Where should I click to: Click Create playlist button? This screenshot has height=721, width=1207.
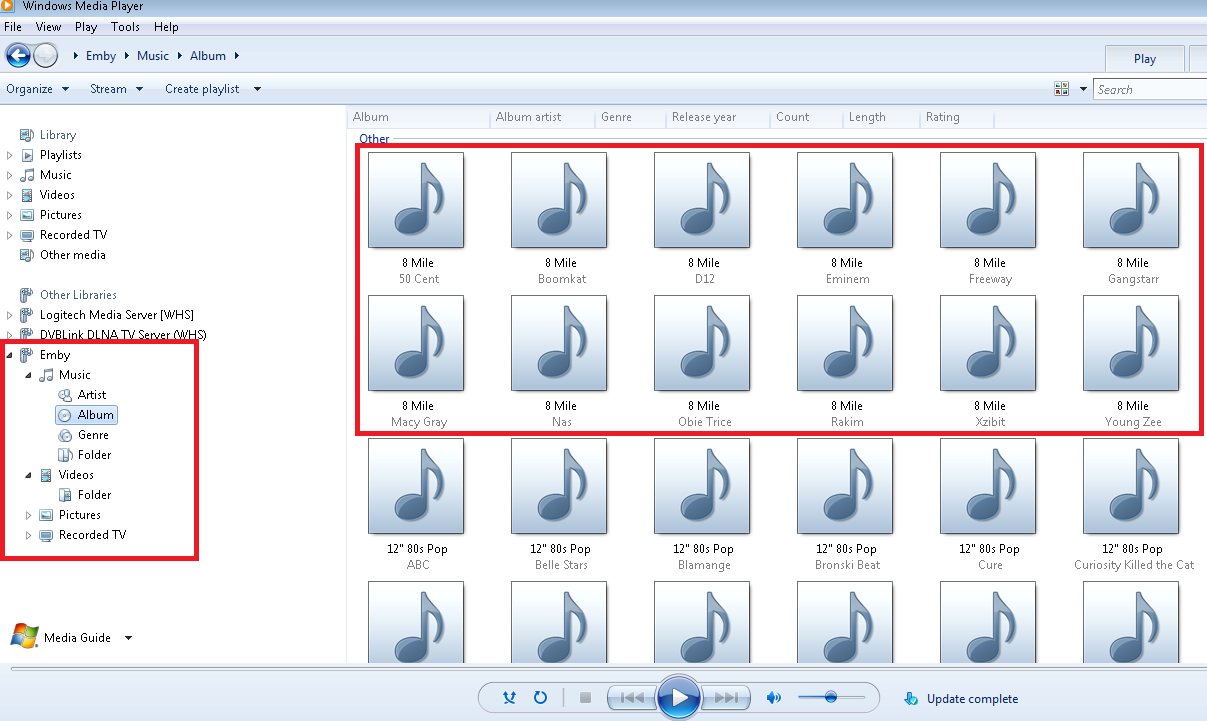[x=202, y=89]
